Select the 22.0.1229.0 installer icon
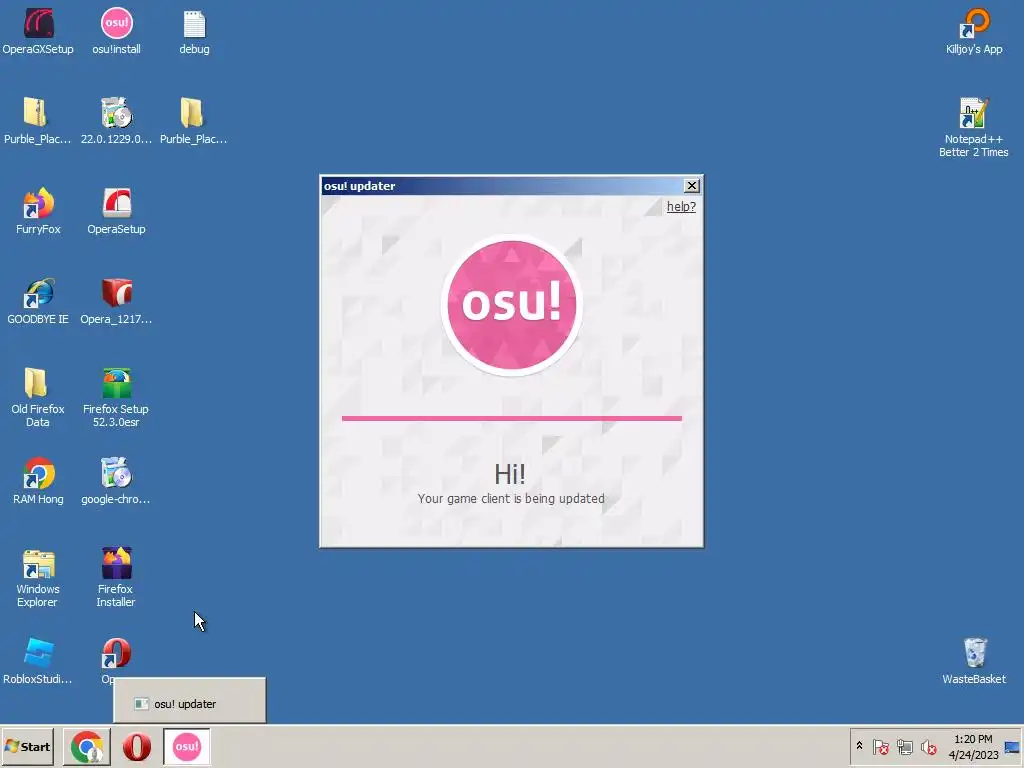 116,121
